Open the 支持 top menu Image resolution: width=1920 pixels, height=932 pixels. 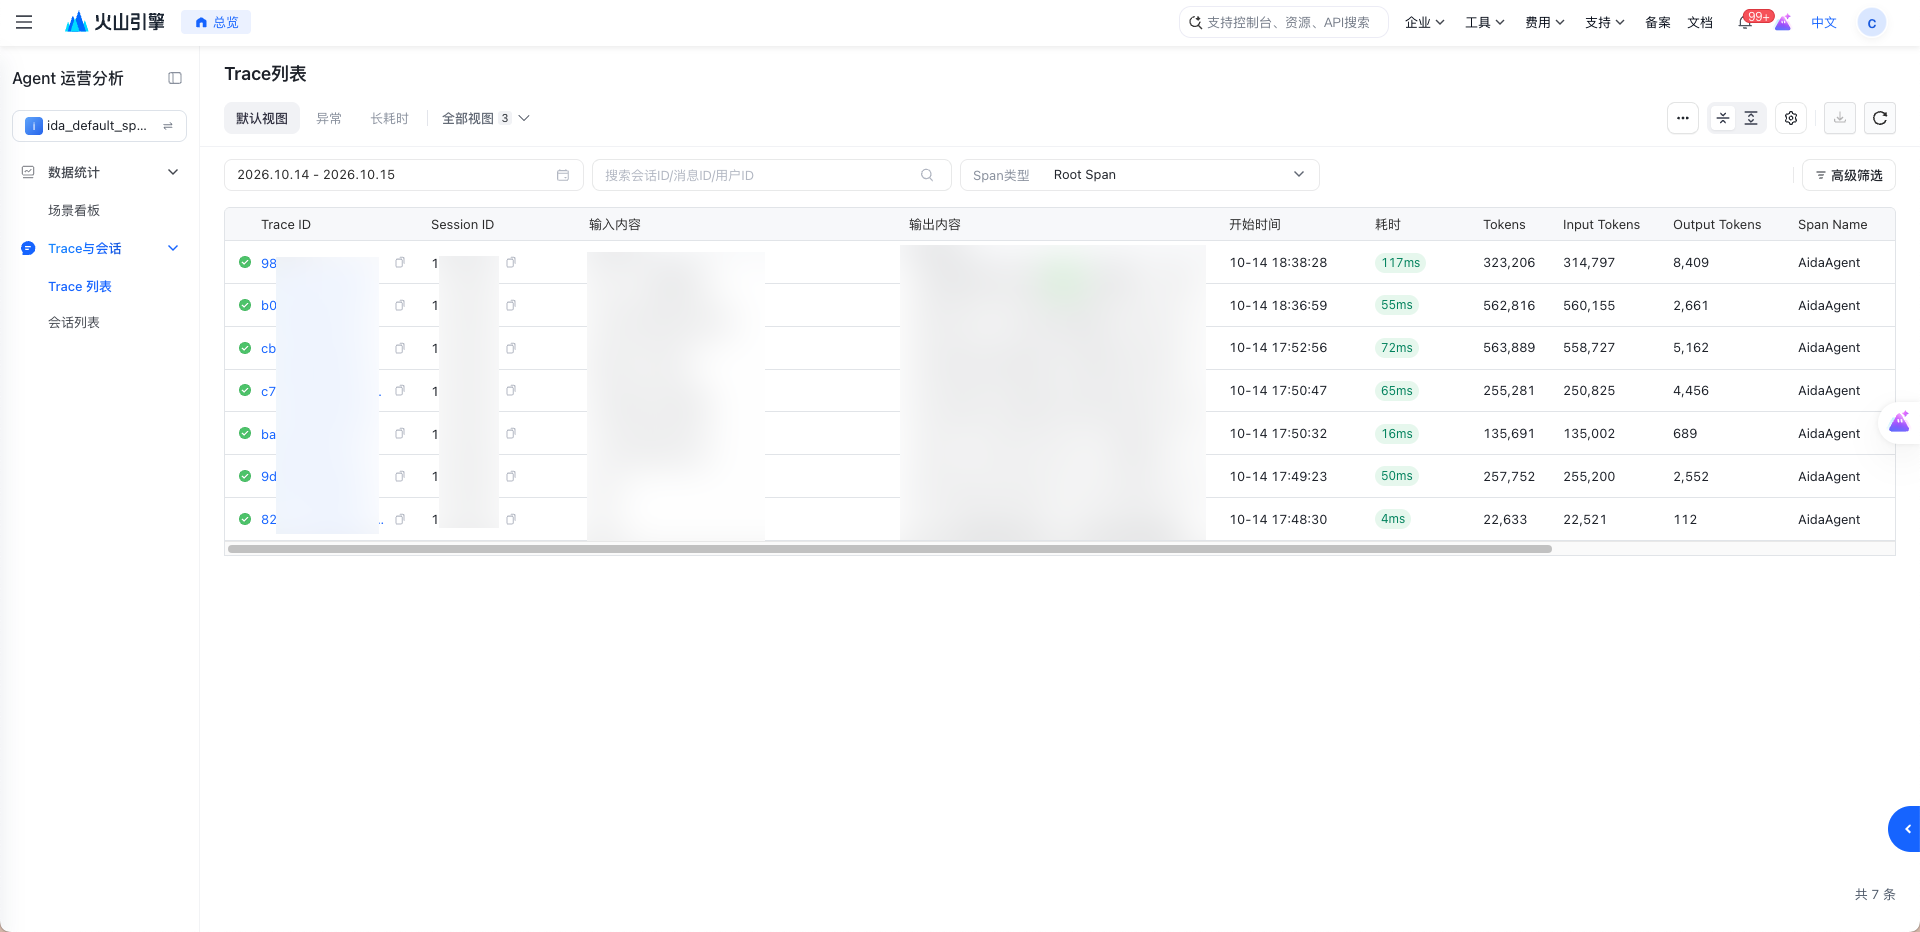coord(1604,22)
